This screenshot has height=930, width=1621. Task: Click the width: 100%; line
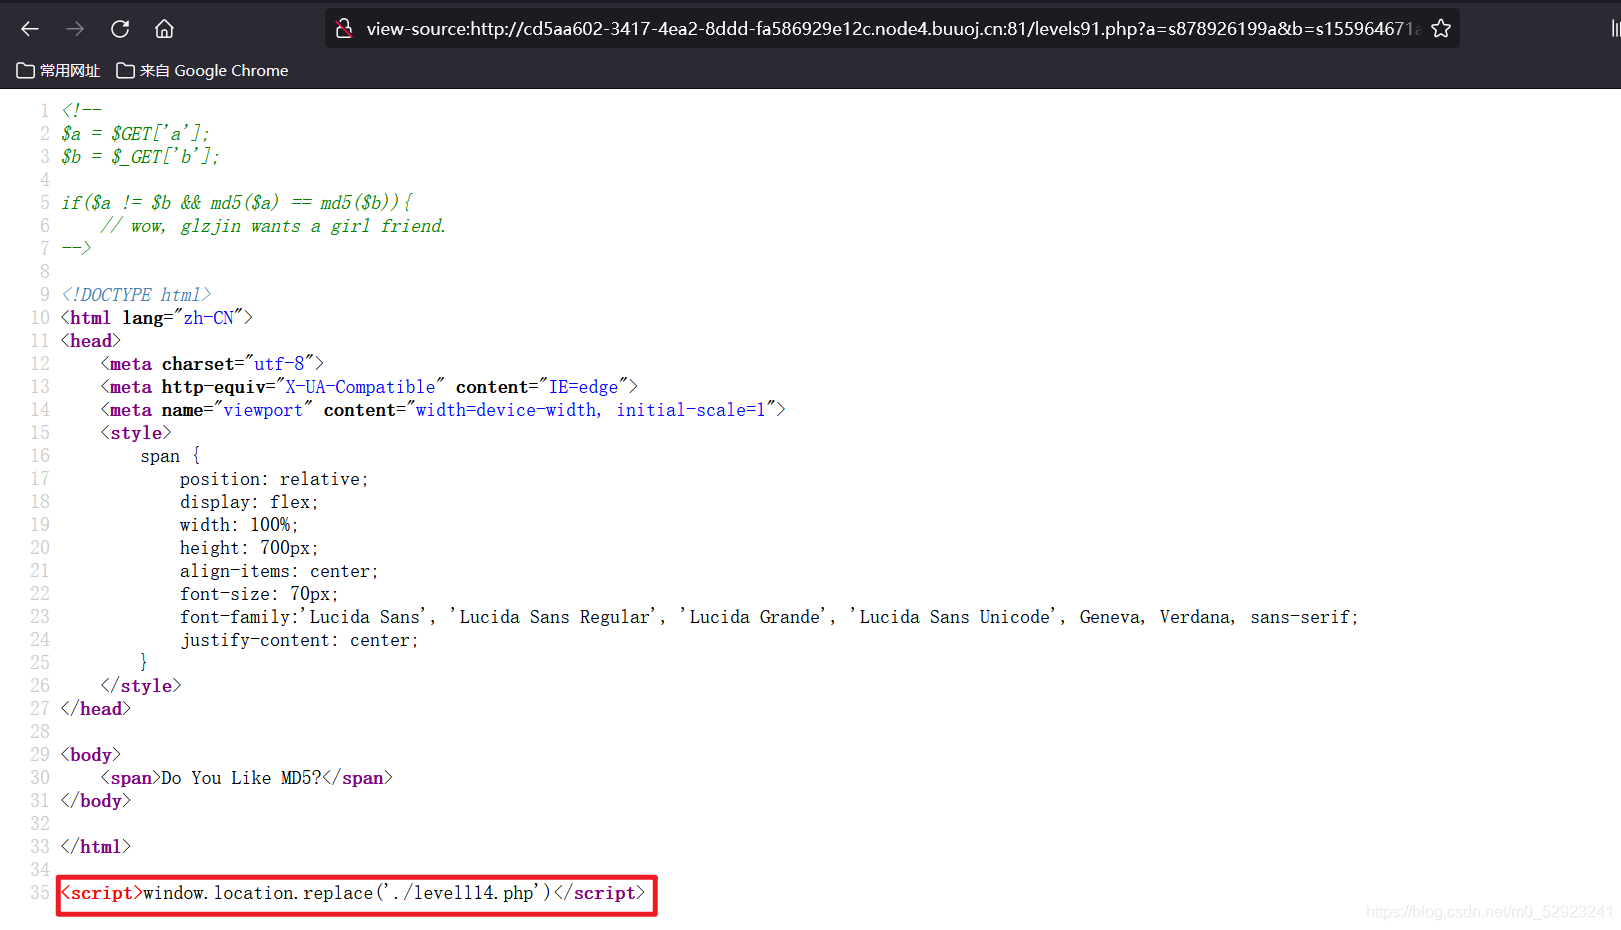pyautogui.click(x=239, y=525)
